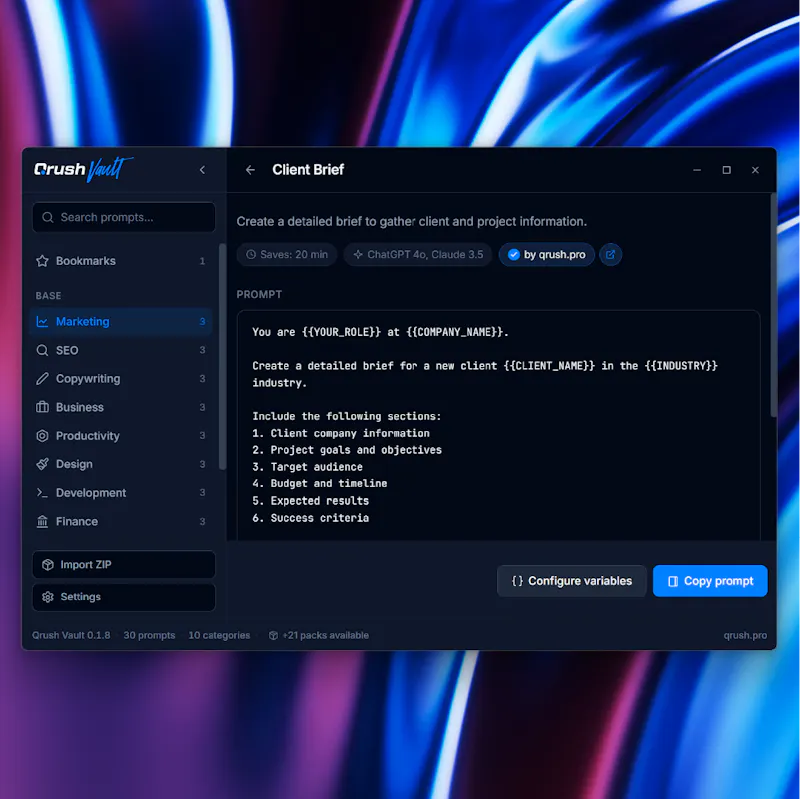Viewport: 800px width, 799px height.
Task: Click the ChatGPT 4o, Claude 3.5 badge
Action: (418, 255)
